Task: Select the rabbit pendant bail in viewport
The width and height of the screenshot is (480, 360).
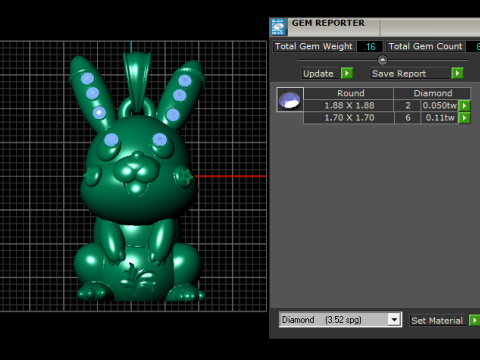Action: (137, 80)
